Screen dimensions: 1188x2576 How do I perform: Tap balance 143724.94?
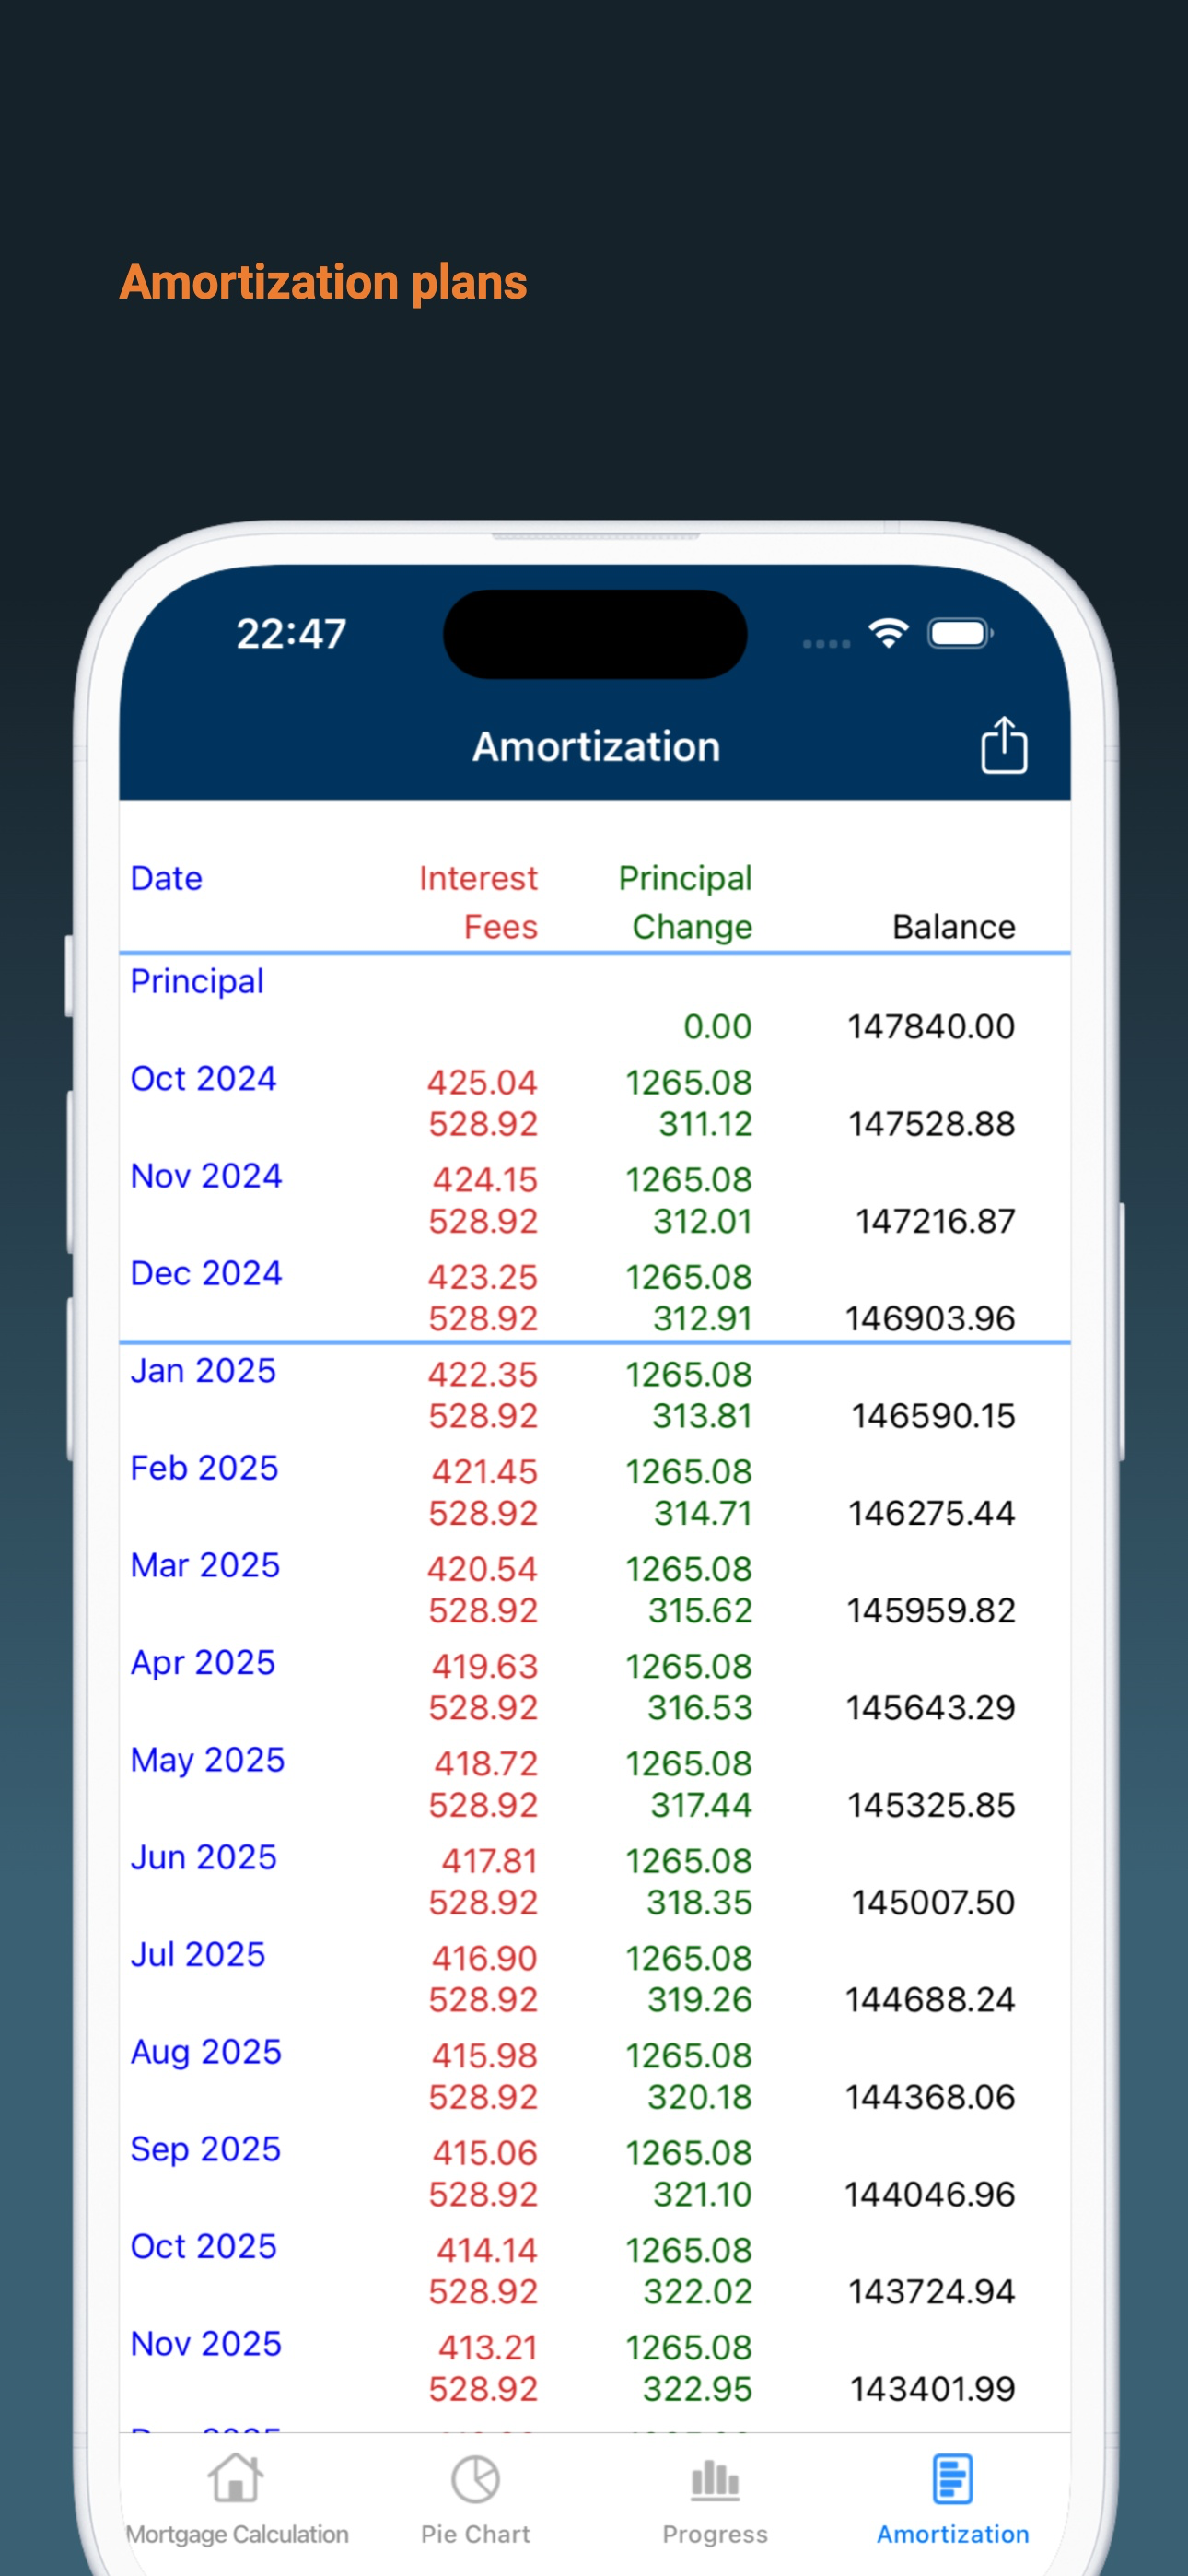(931, 2291)
